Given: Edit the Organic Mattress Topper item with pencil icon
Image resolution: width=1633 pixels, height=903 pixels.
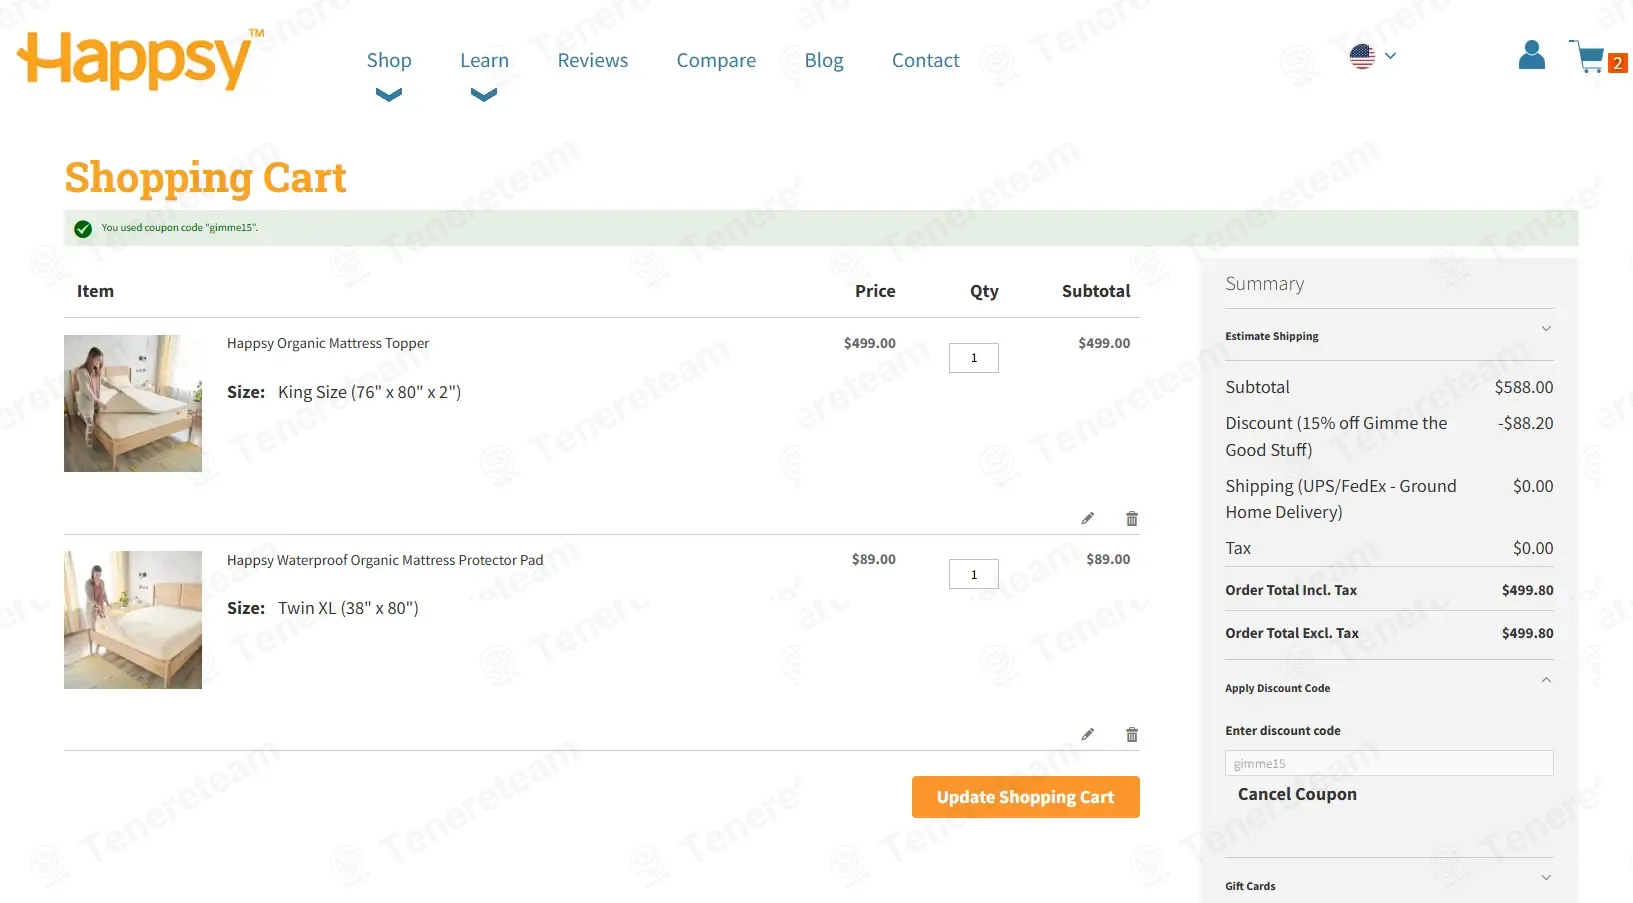Looking at the screenshot, I should [1087, 518].
